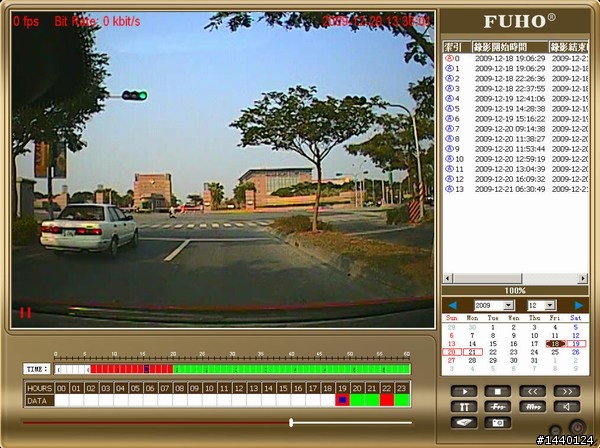Pick December 31 on the calendar
Viewport: 600px width, 448px height.
(x=534, y=360)
